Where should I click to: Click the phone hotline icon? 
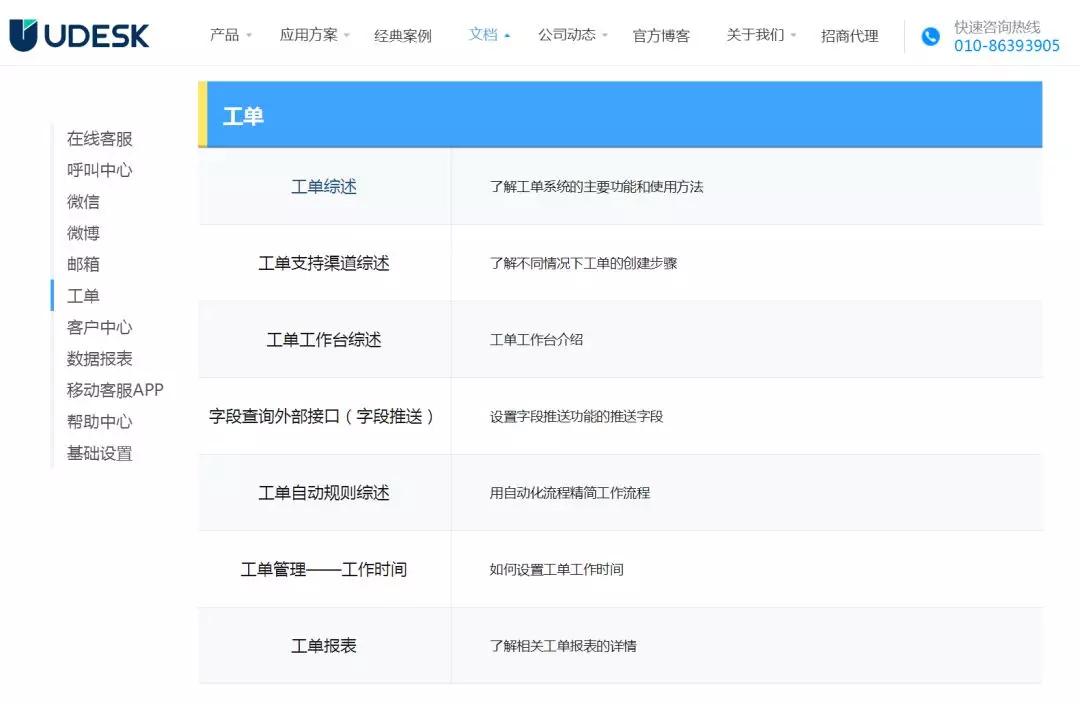click(x=931, y=37)
